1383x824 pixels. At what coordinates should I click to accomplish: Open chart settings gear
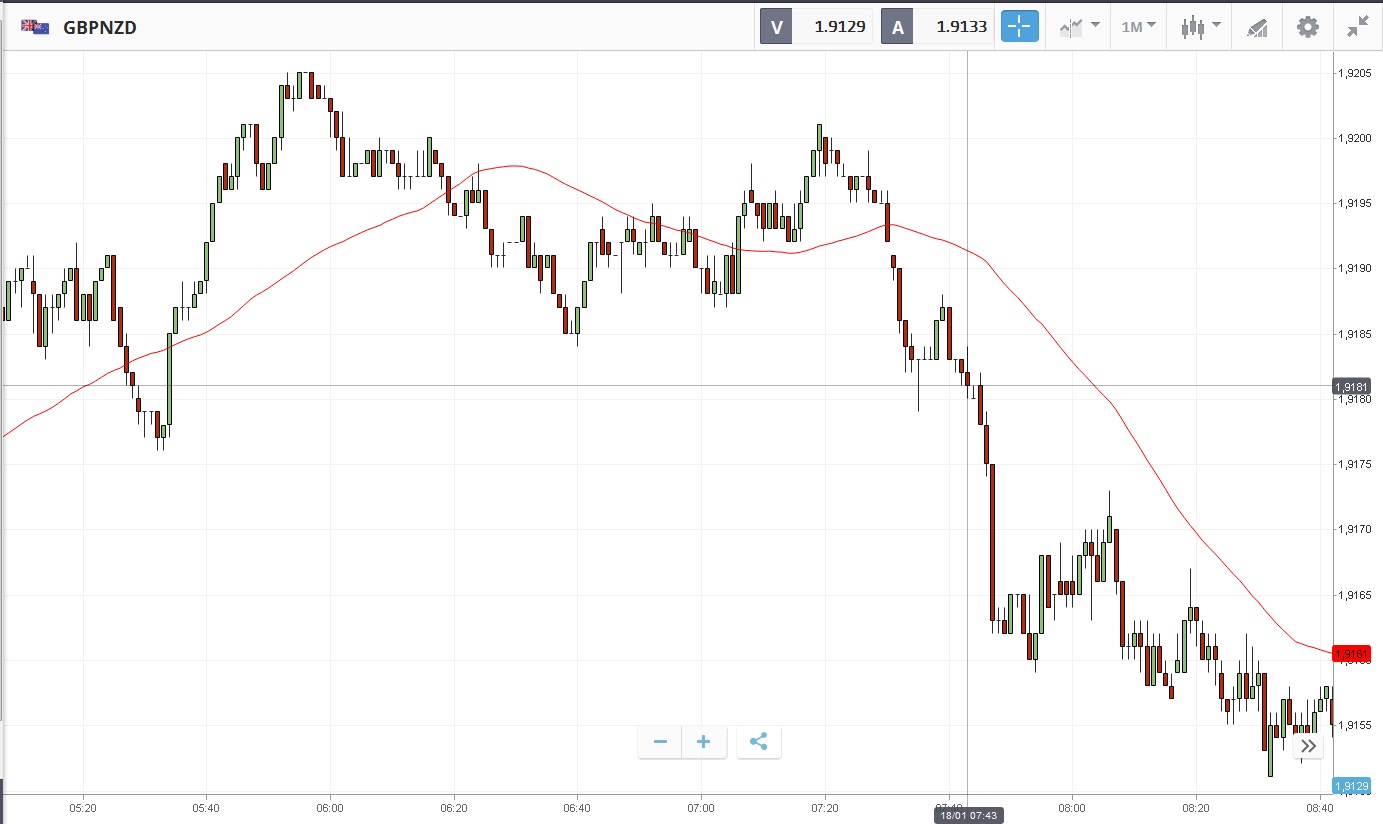(1307, 27)
